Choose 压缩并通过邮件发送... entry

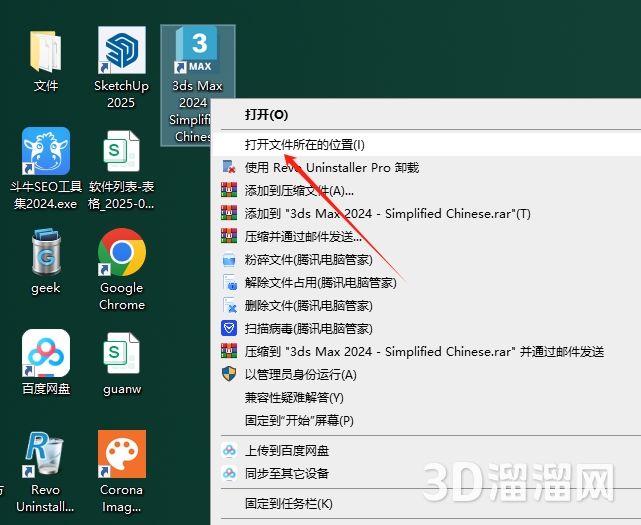pos(426,236)
